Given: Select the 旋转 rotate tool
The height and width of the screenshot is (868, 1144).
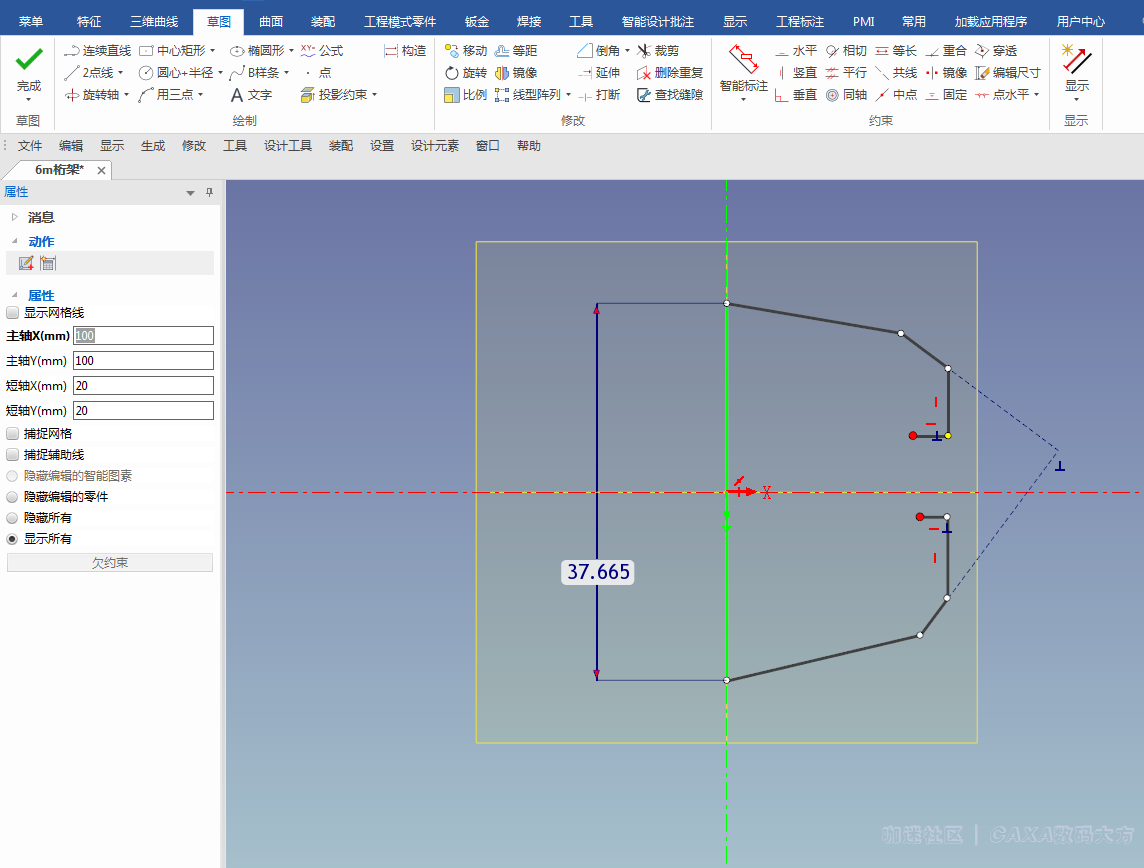Looking at the screenshot, I should [x=466, y=73].
